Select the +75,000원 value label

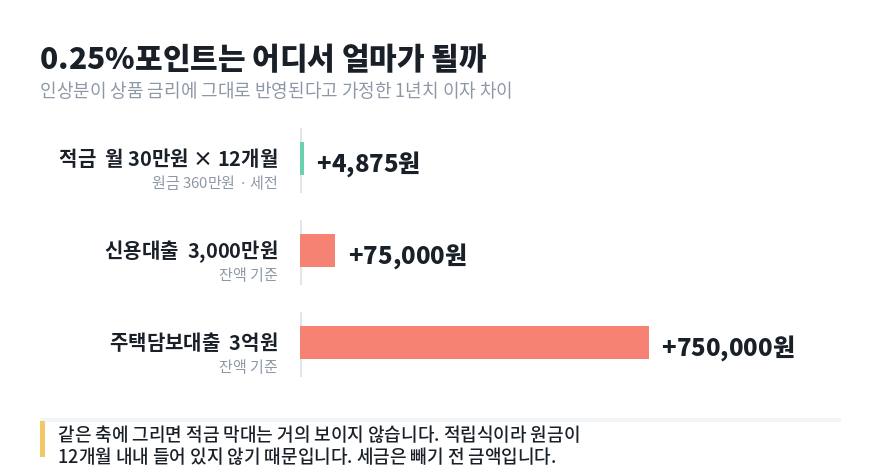pyautogui.click(x=407, y=255)
